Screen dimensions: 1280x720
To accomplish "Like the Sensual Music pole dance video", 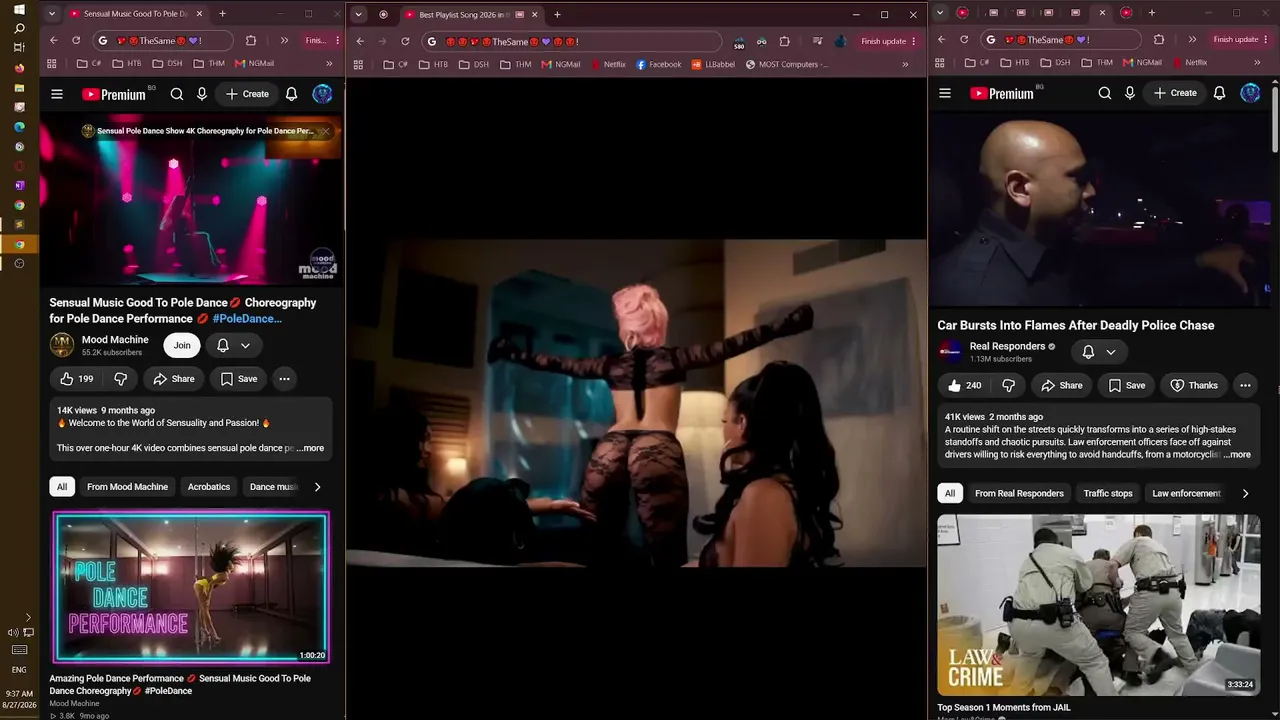I will tap(77, 379).
